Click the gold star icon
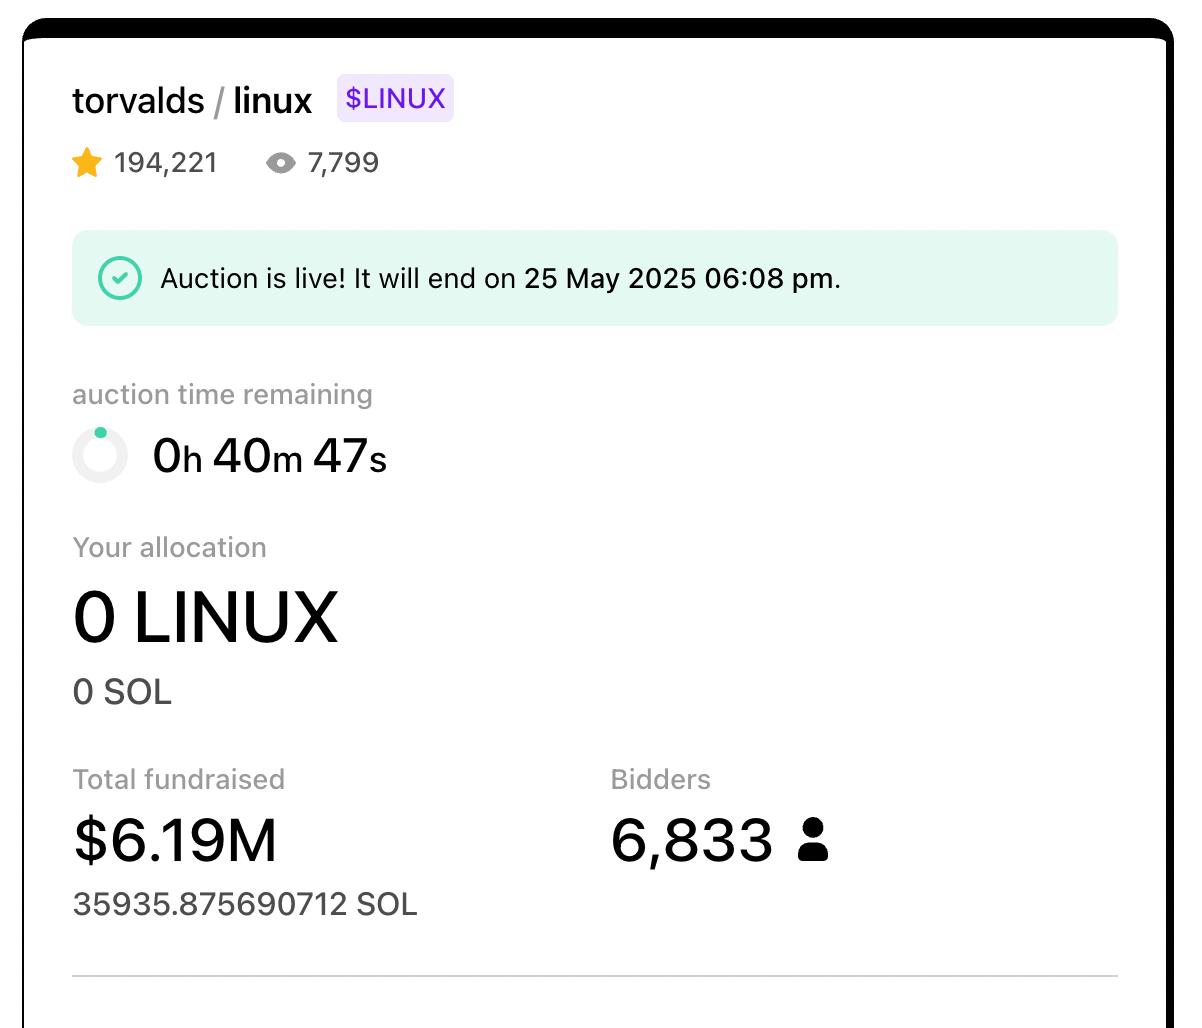1202x1028 pixels. coord(87,163)
